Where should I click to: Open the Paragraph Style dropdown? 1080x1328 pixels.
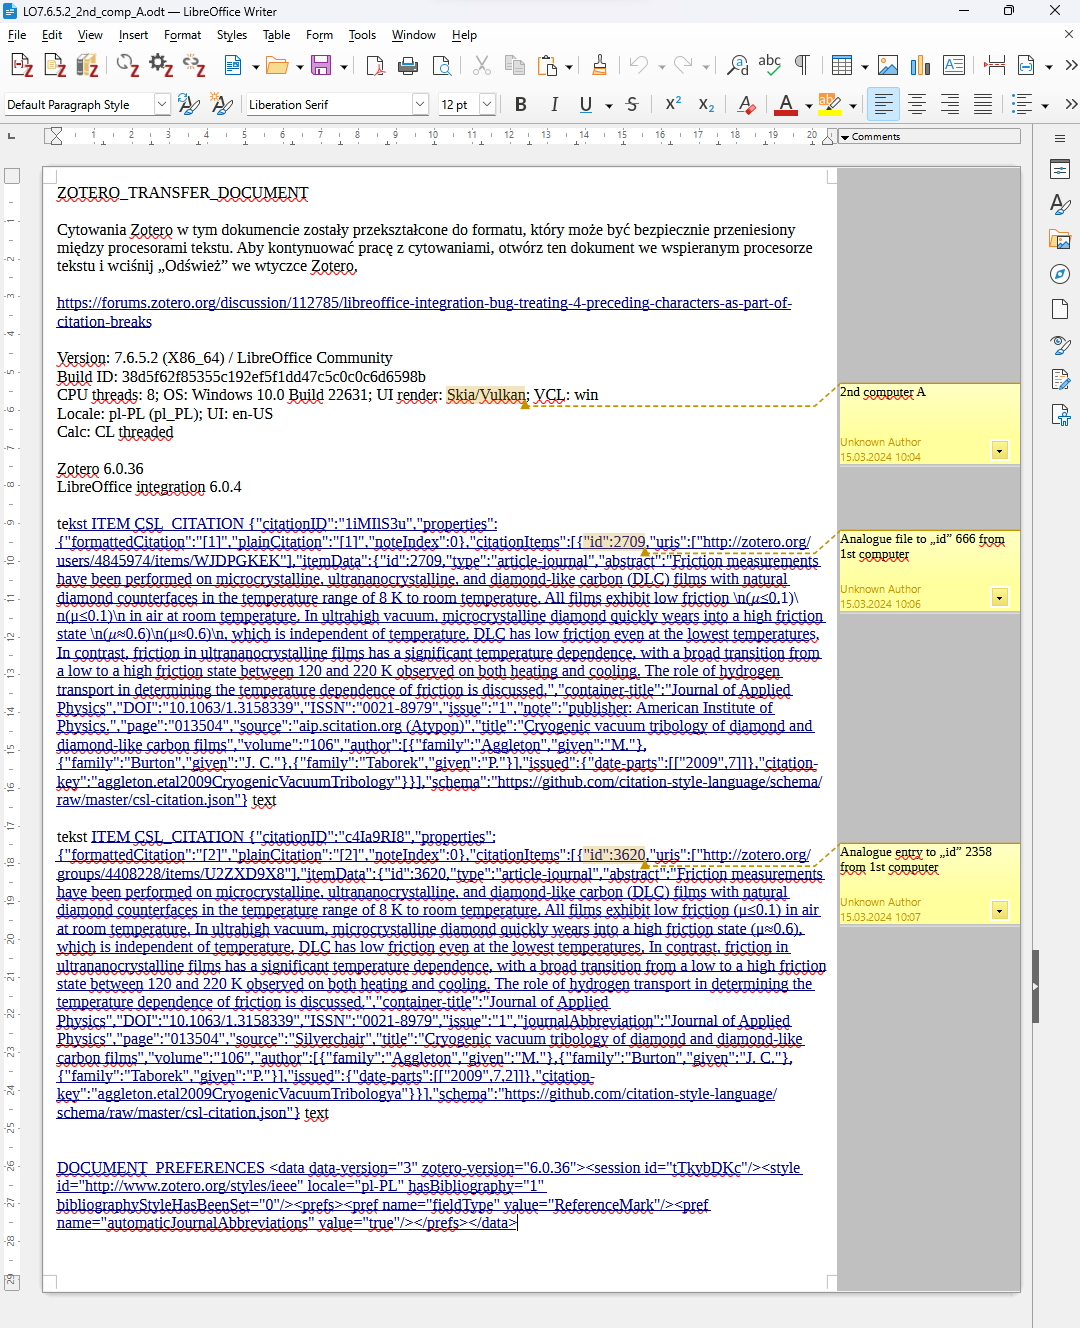[x=162, y=104]
